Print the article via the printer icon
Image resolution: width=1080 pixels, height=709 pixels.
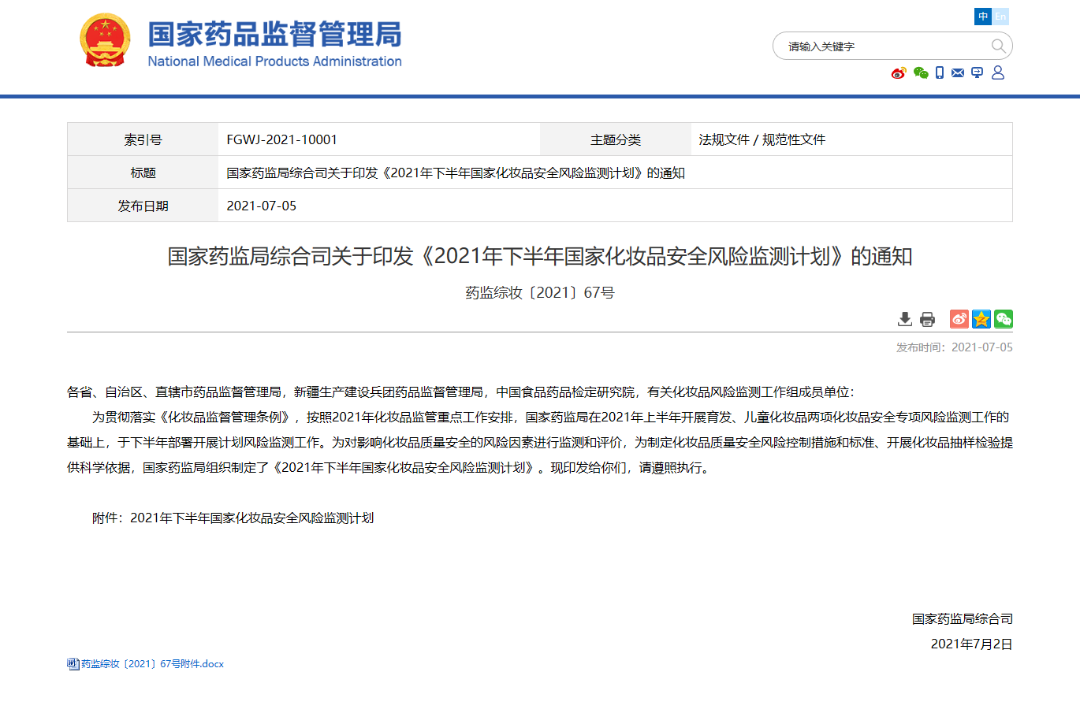click(x=927, y=319)
